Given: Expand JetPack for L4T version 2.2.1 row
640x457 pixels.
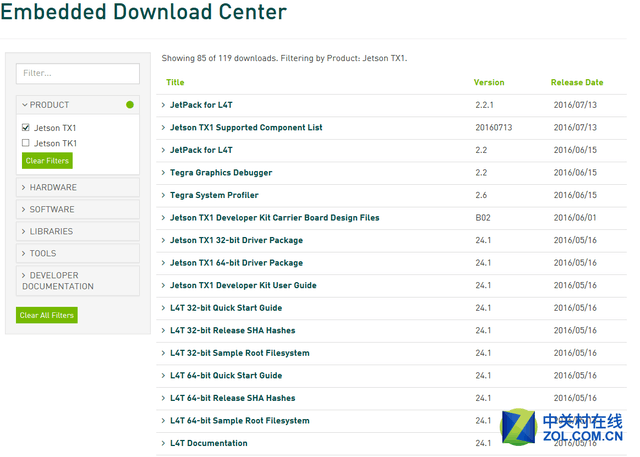Looking at the screenshot, I should point(391,105).
